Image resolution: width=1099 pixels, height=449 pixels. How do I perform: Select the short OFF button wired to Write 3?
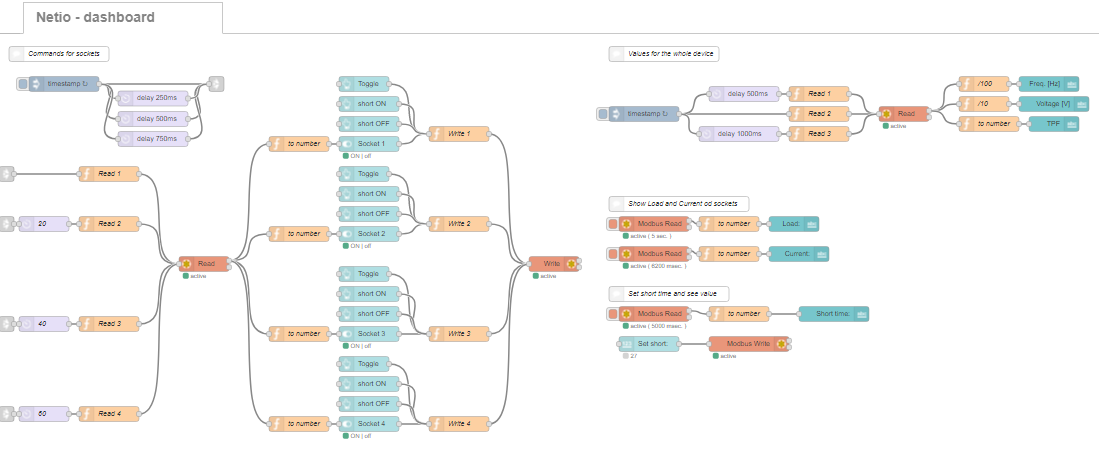369,314
